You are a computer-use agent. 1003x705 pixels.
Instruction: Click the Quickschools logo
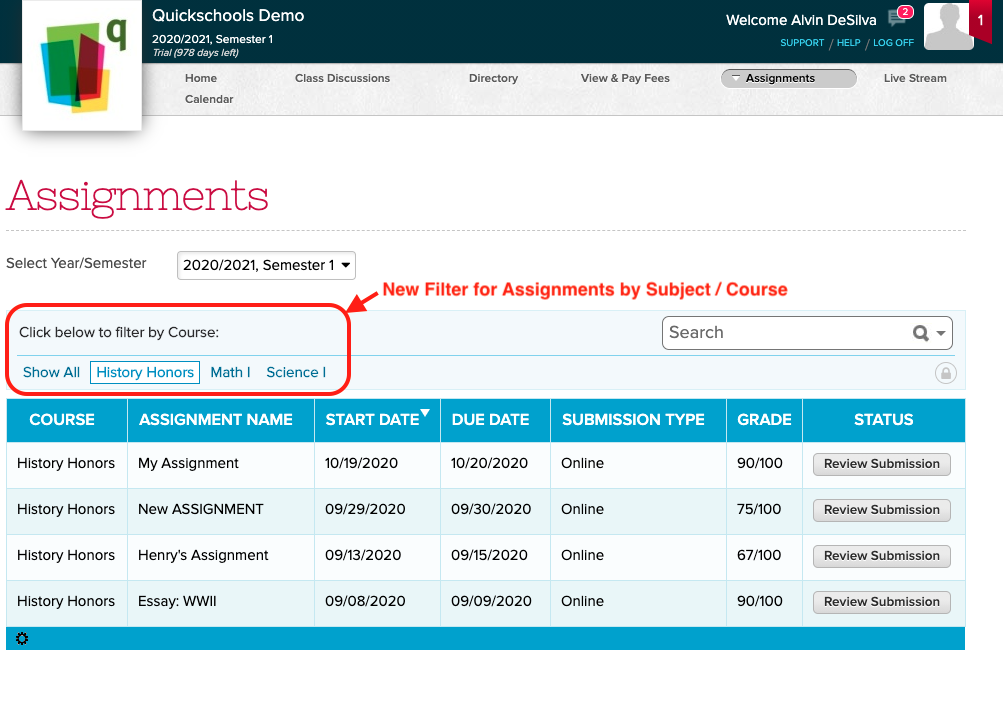click(x=82, y=65)
